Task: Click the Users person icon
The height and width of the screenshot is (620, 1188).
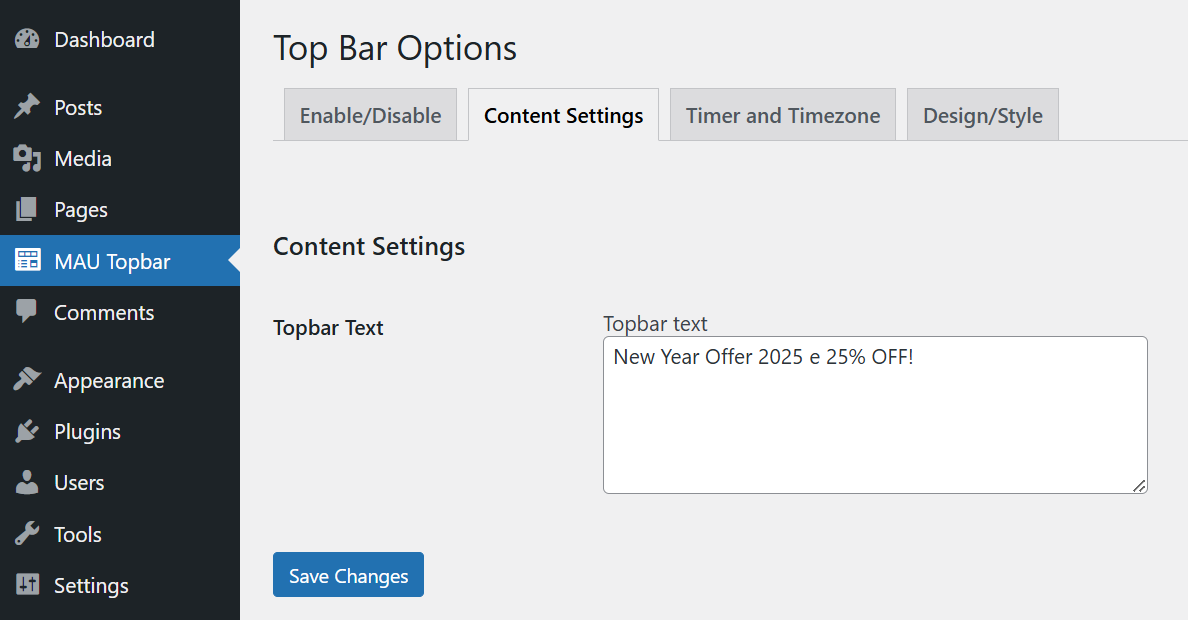Action: pyautogui.click(x=27, y=483)
